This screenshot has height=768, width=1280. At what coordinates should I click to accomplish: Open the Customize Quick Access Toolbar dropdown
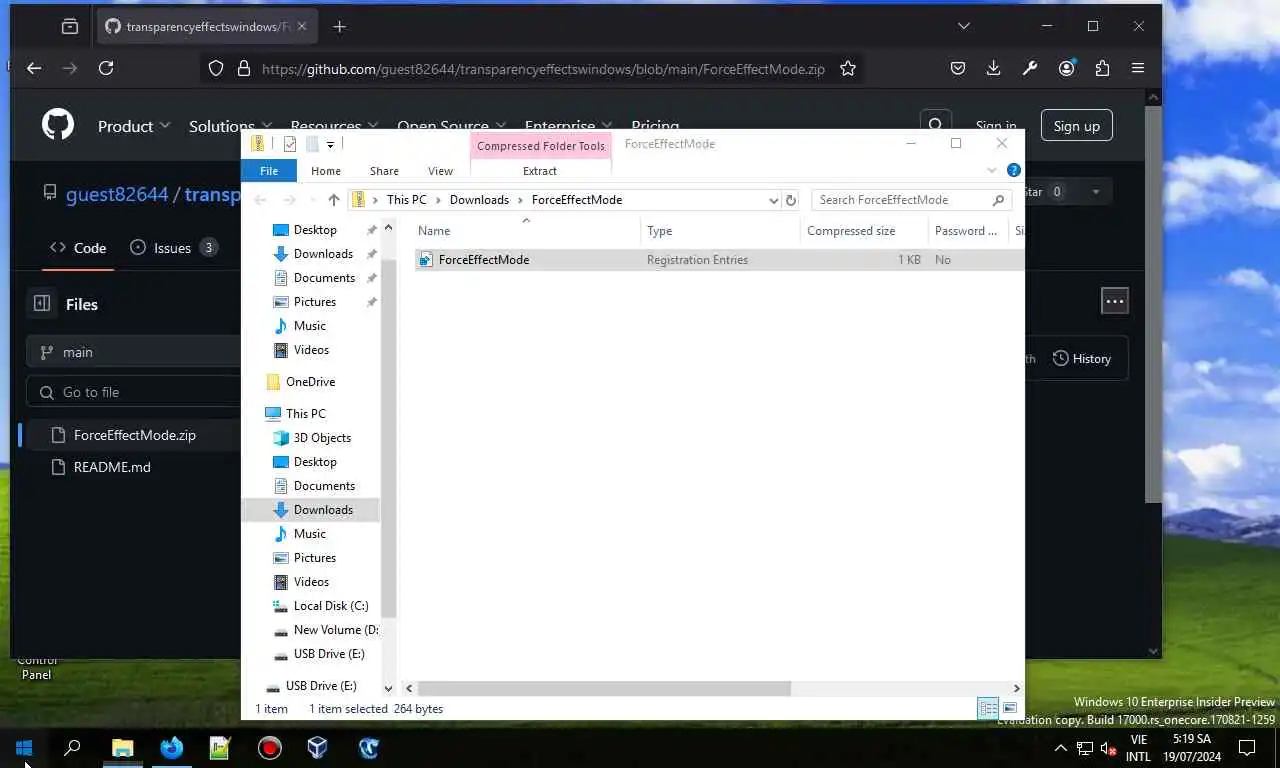click(330, 145)
